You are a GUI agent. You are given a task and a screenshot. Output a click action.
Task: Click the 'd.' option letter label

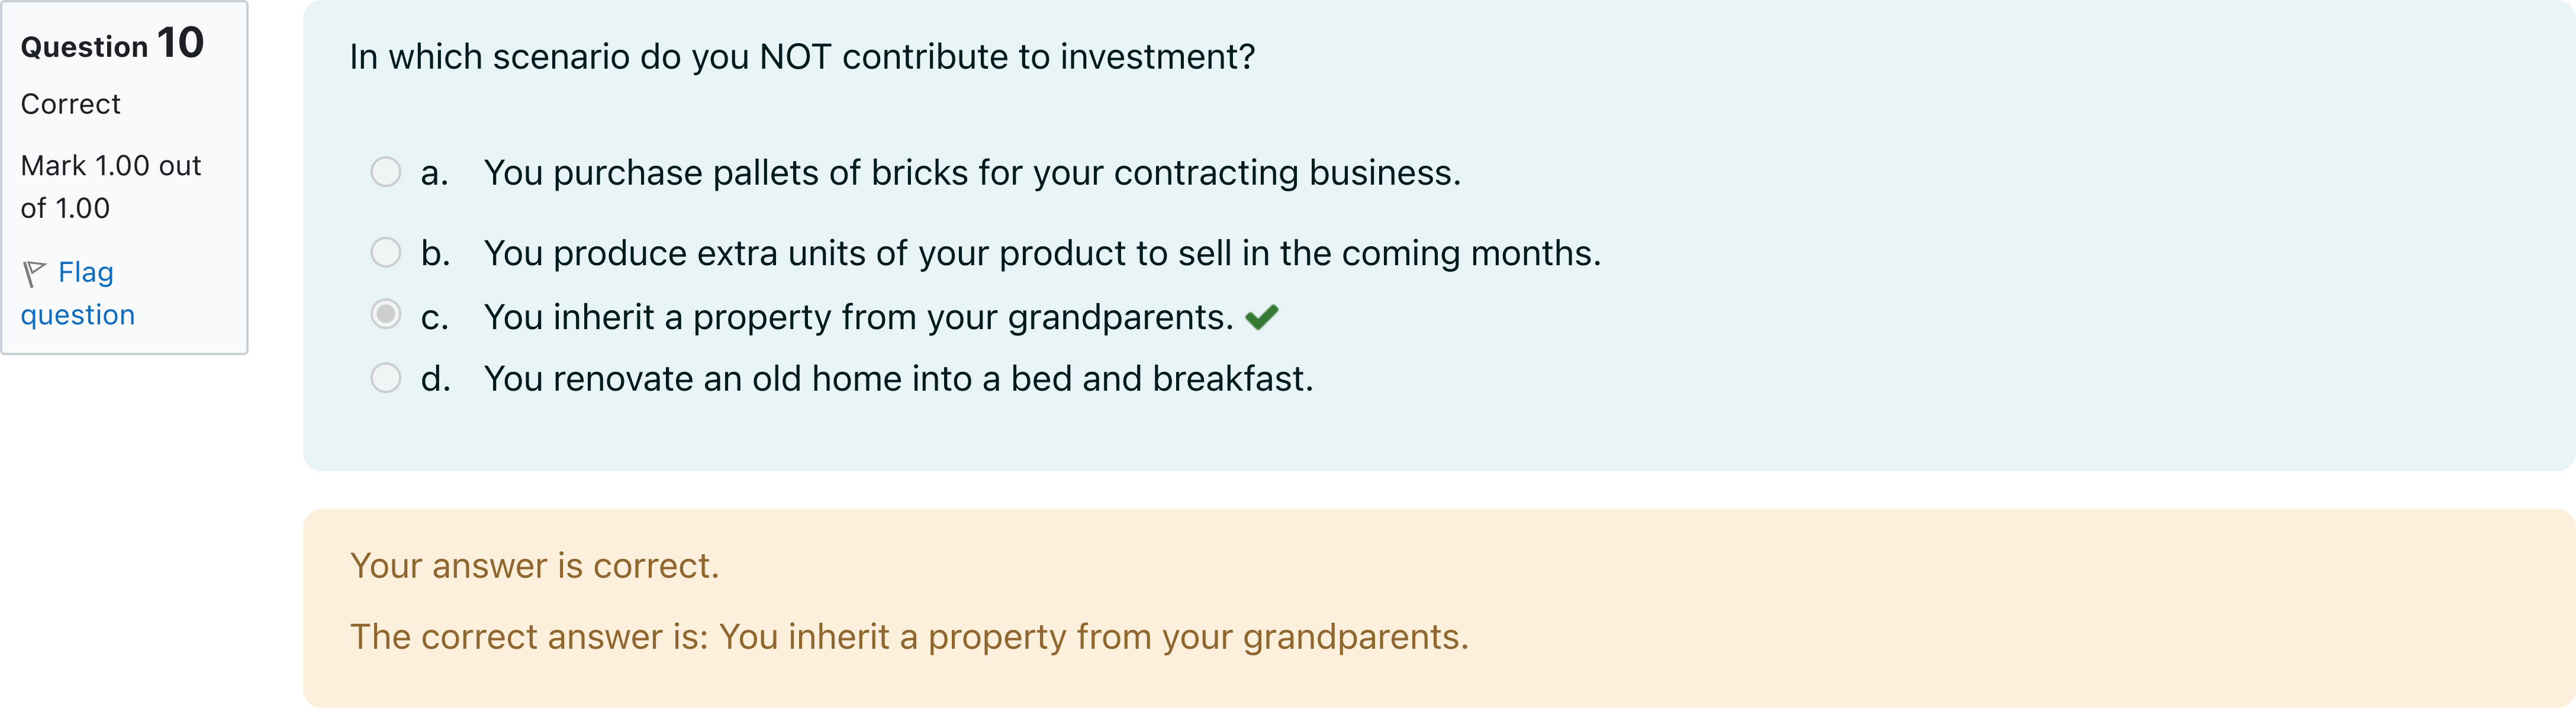pos(435,379)
